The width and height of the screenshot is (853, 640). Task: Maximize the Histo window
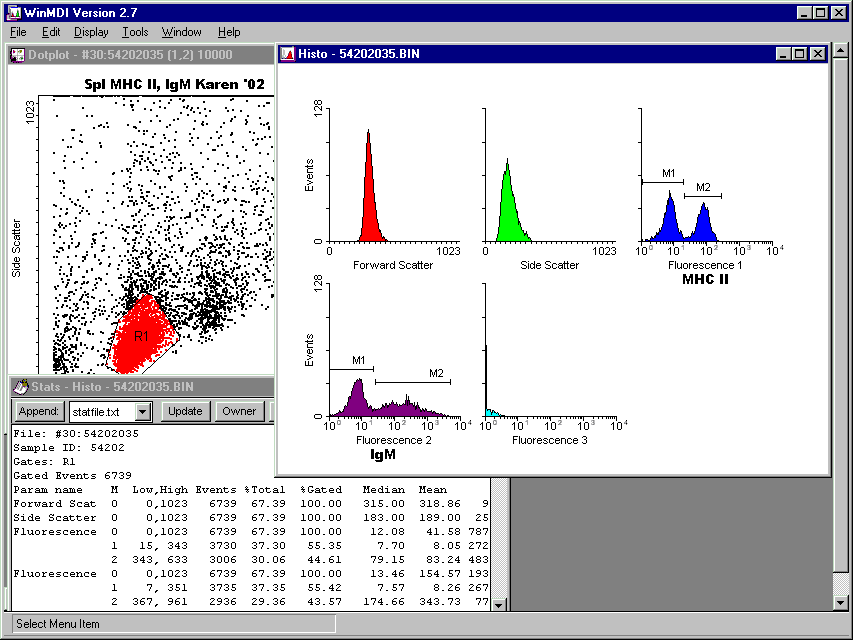coord(800,53)
